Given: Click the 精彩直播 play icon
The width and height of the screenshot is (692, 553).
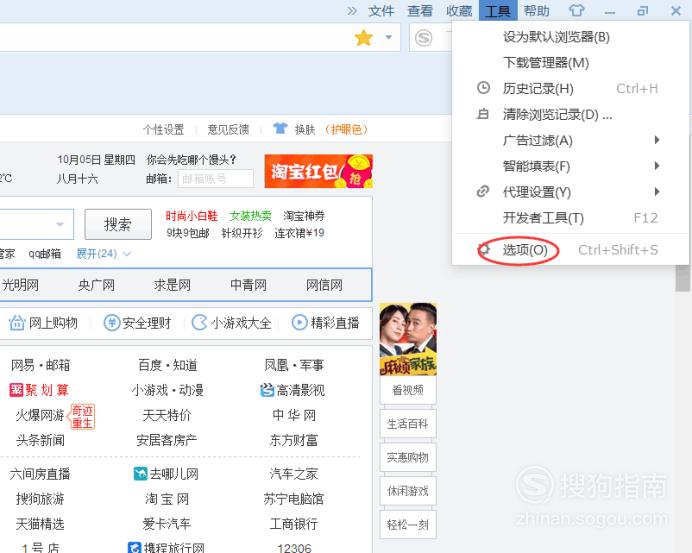Looking at the screenshot, I should click(x=300, y=323).
